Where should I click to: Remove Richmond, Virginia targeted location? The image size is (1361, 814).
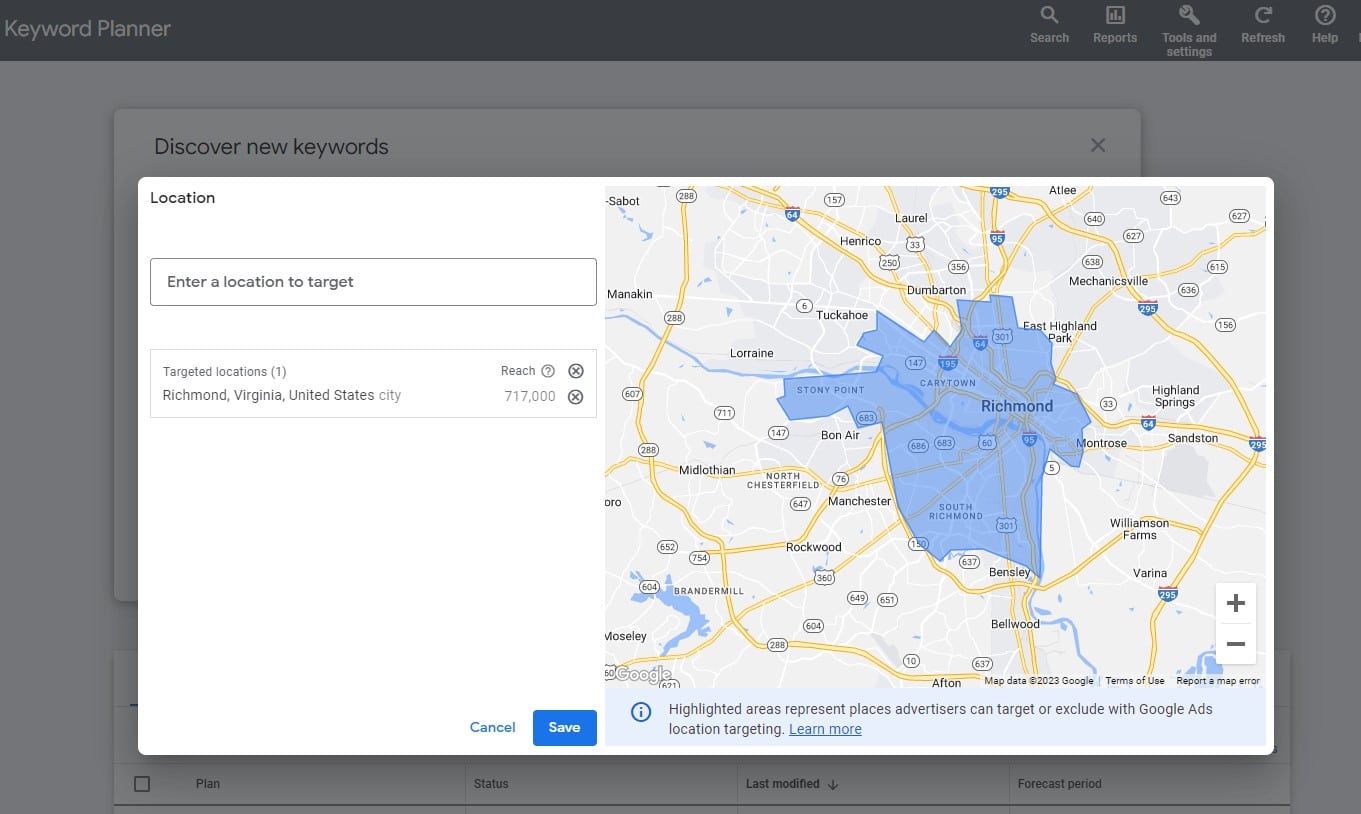tap(576, 396)
